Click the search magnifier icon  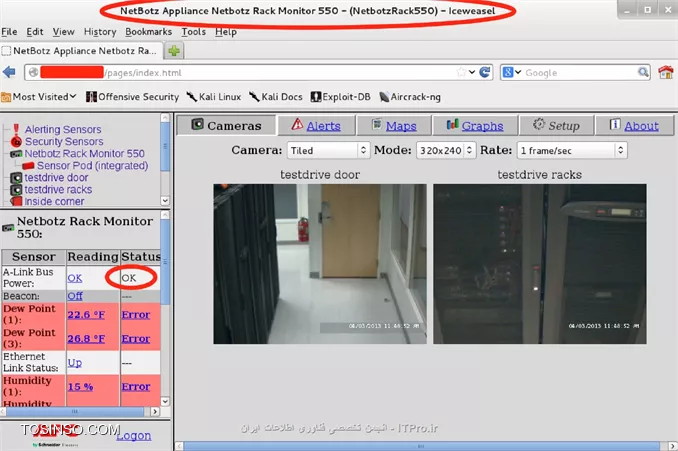(643, 72)
